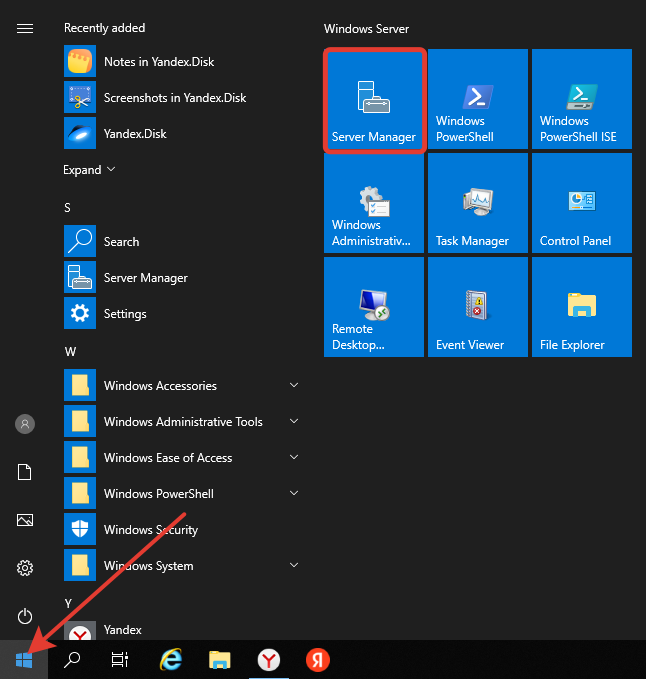This screenshot has height=679, width=646.
Task: Click the S letter section header
Action: point(68,208)
